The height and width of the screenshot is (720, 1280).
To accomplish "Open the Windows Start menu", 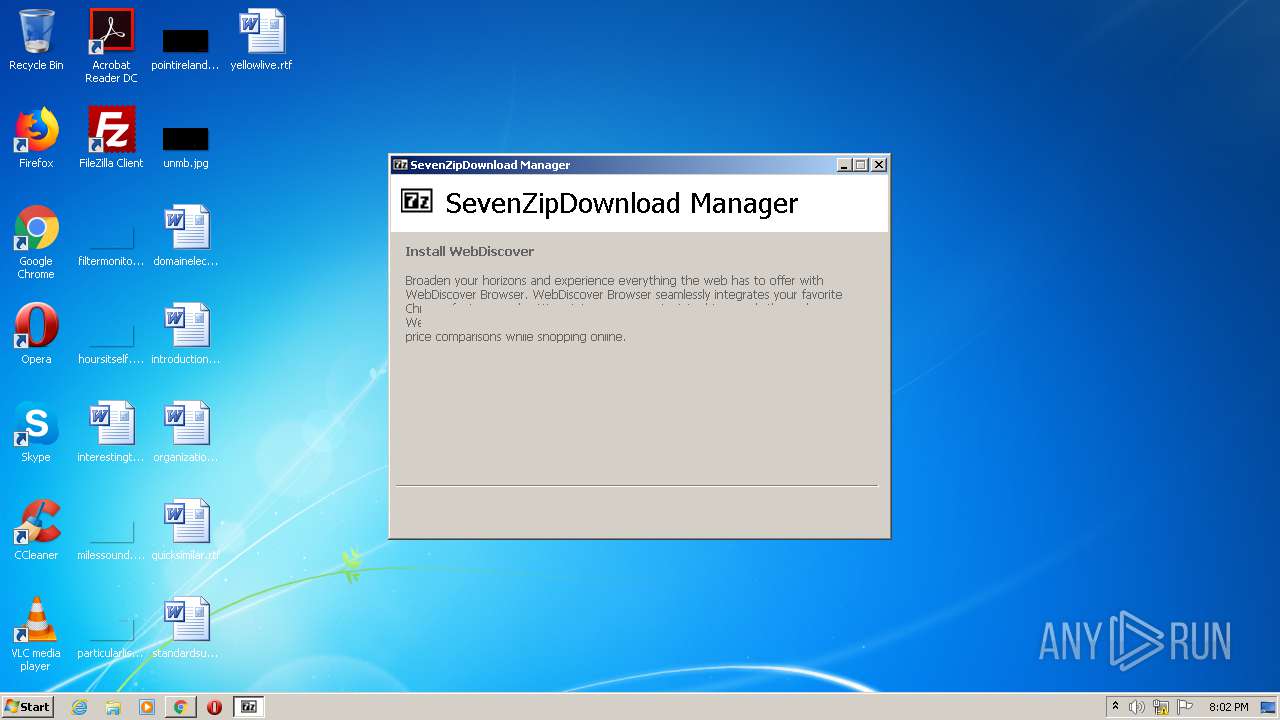I will pos(28,707).
